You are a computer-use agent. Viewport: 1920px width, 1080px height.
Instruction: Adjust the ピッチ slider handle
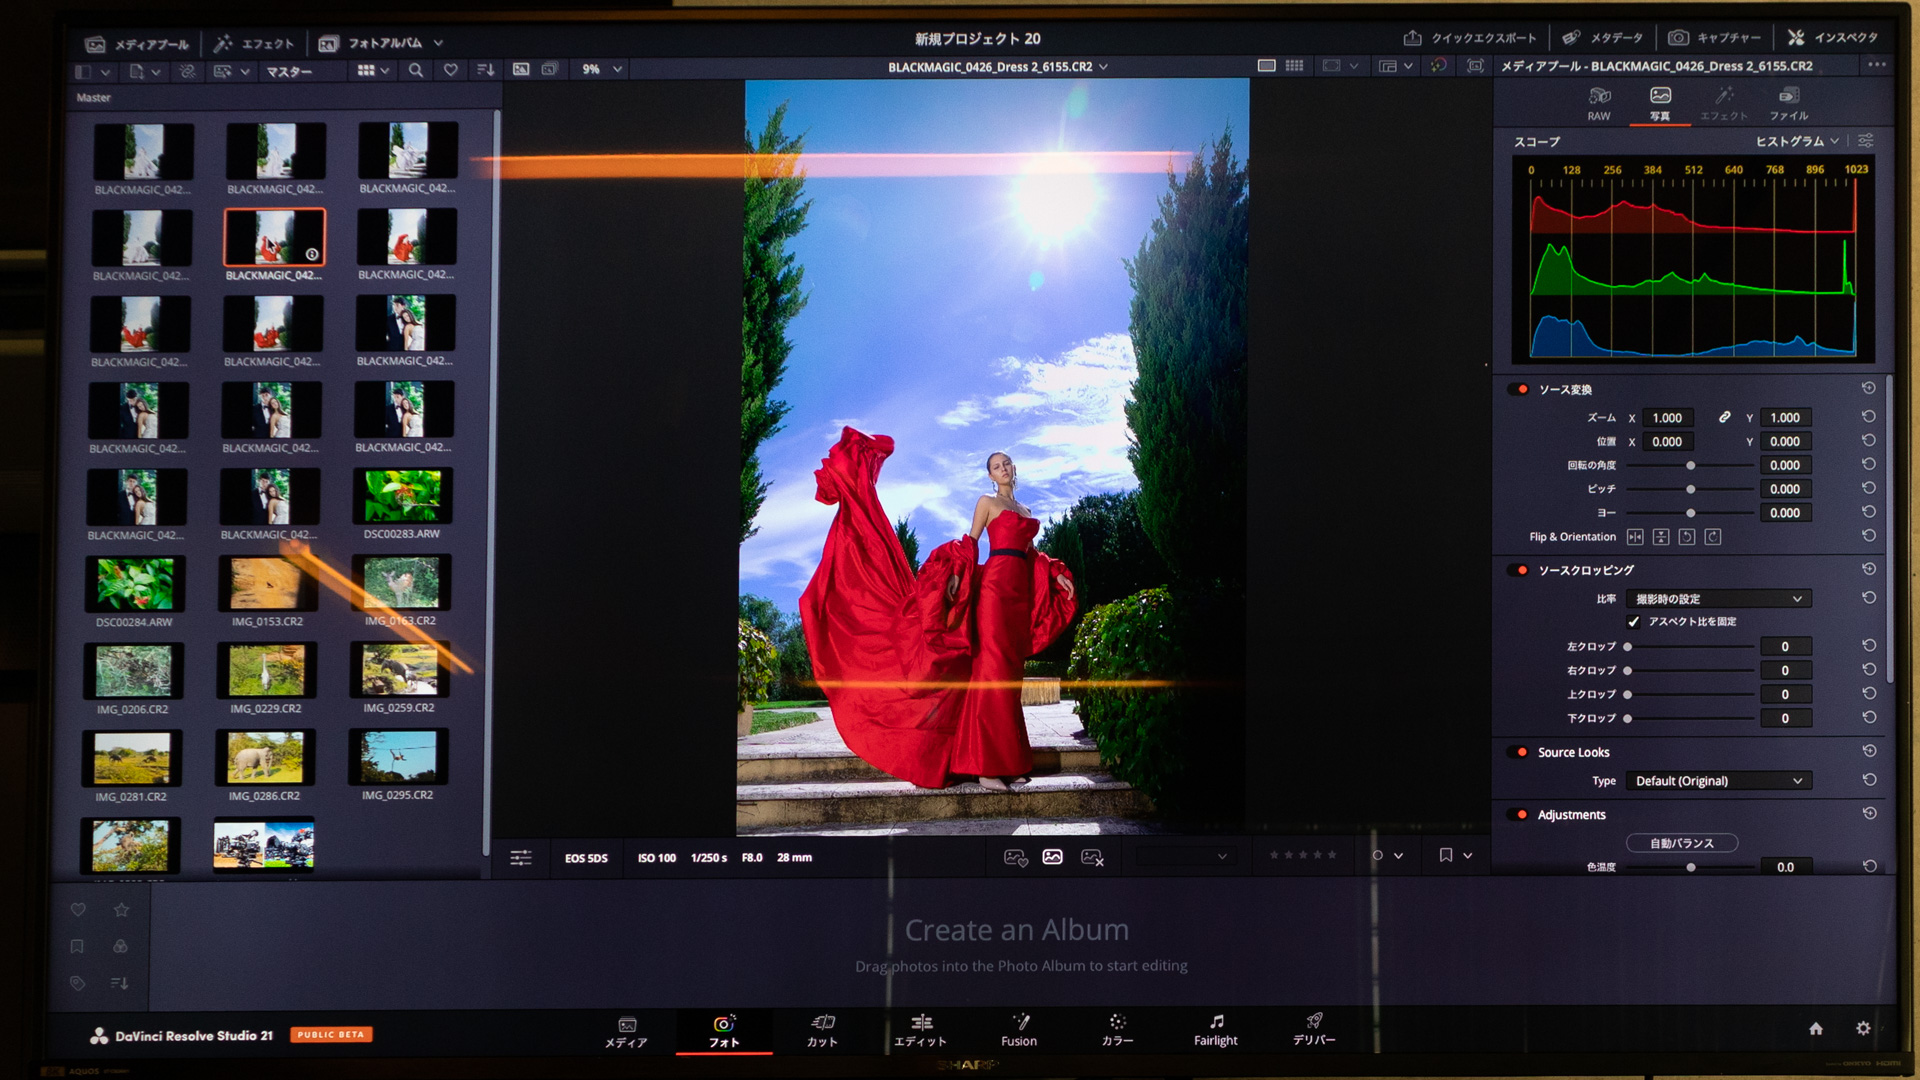click(1691, 490)
